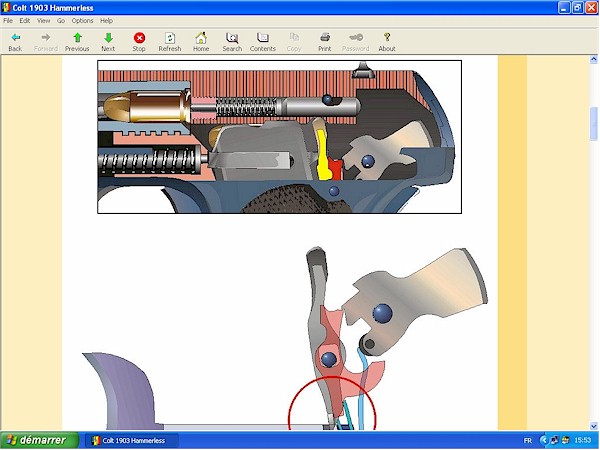Open the Edit menu
600x450 pixels.
(x=25, y=21)
